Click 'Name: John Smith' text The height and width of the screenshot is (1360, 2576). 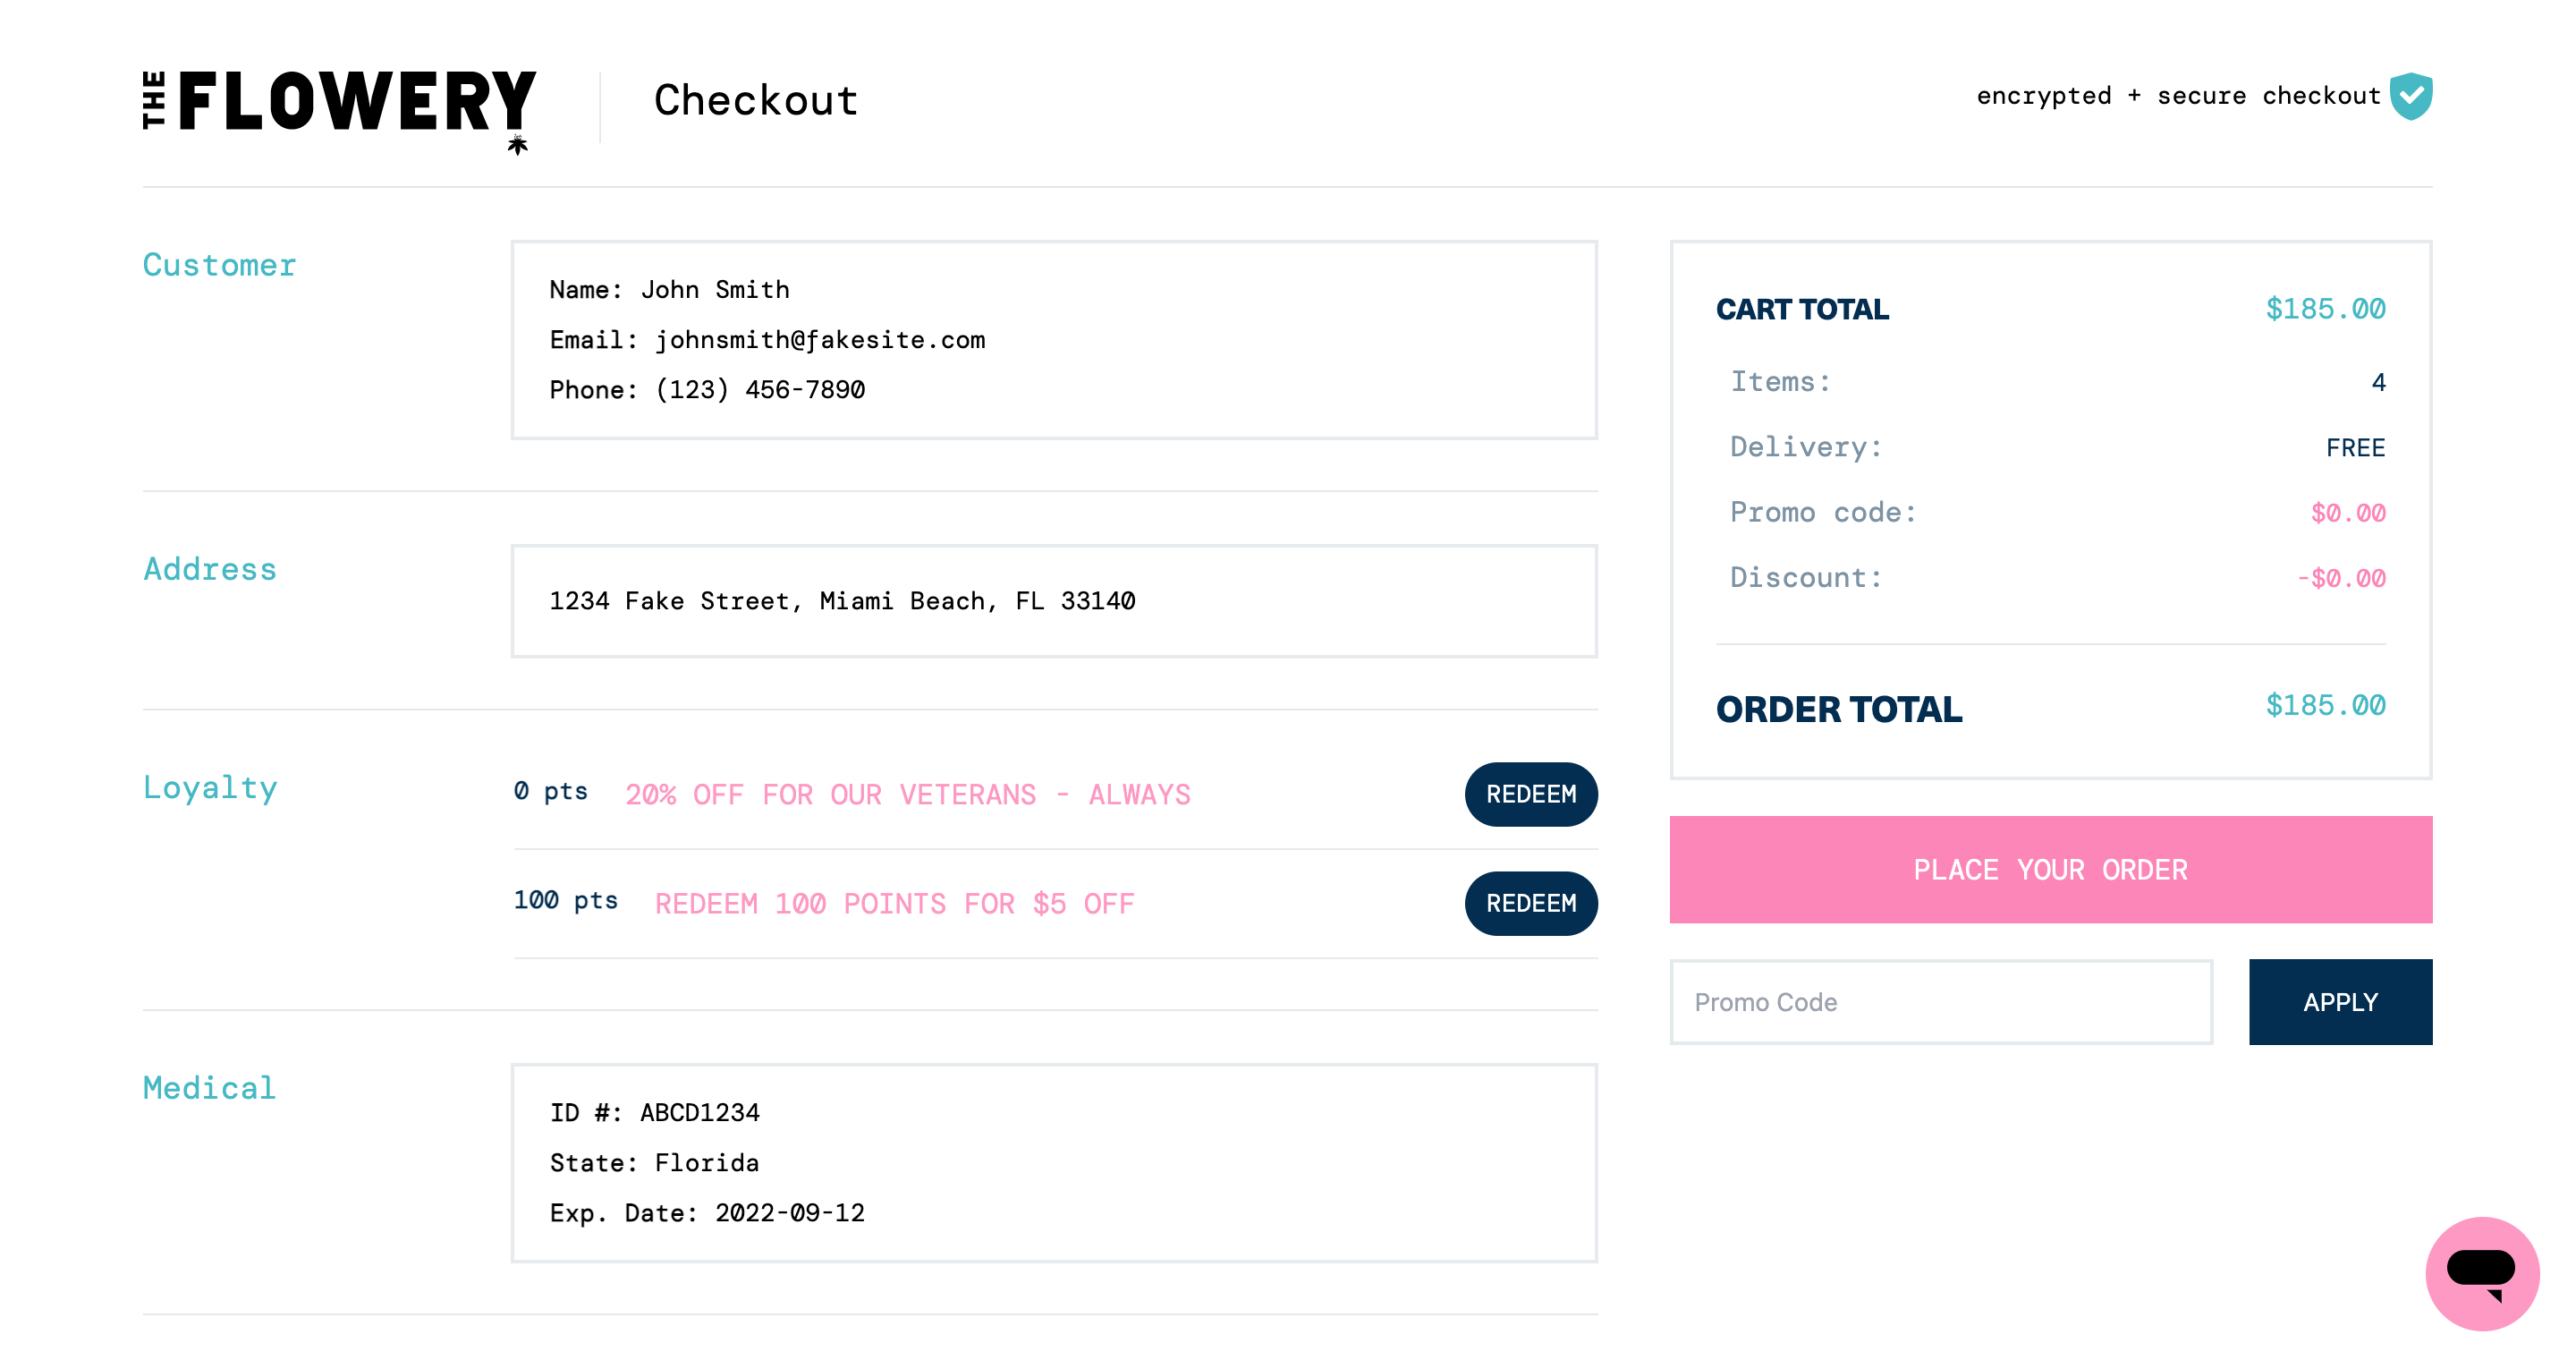click(669, 289)
